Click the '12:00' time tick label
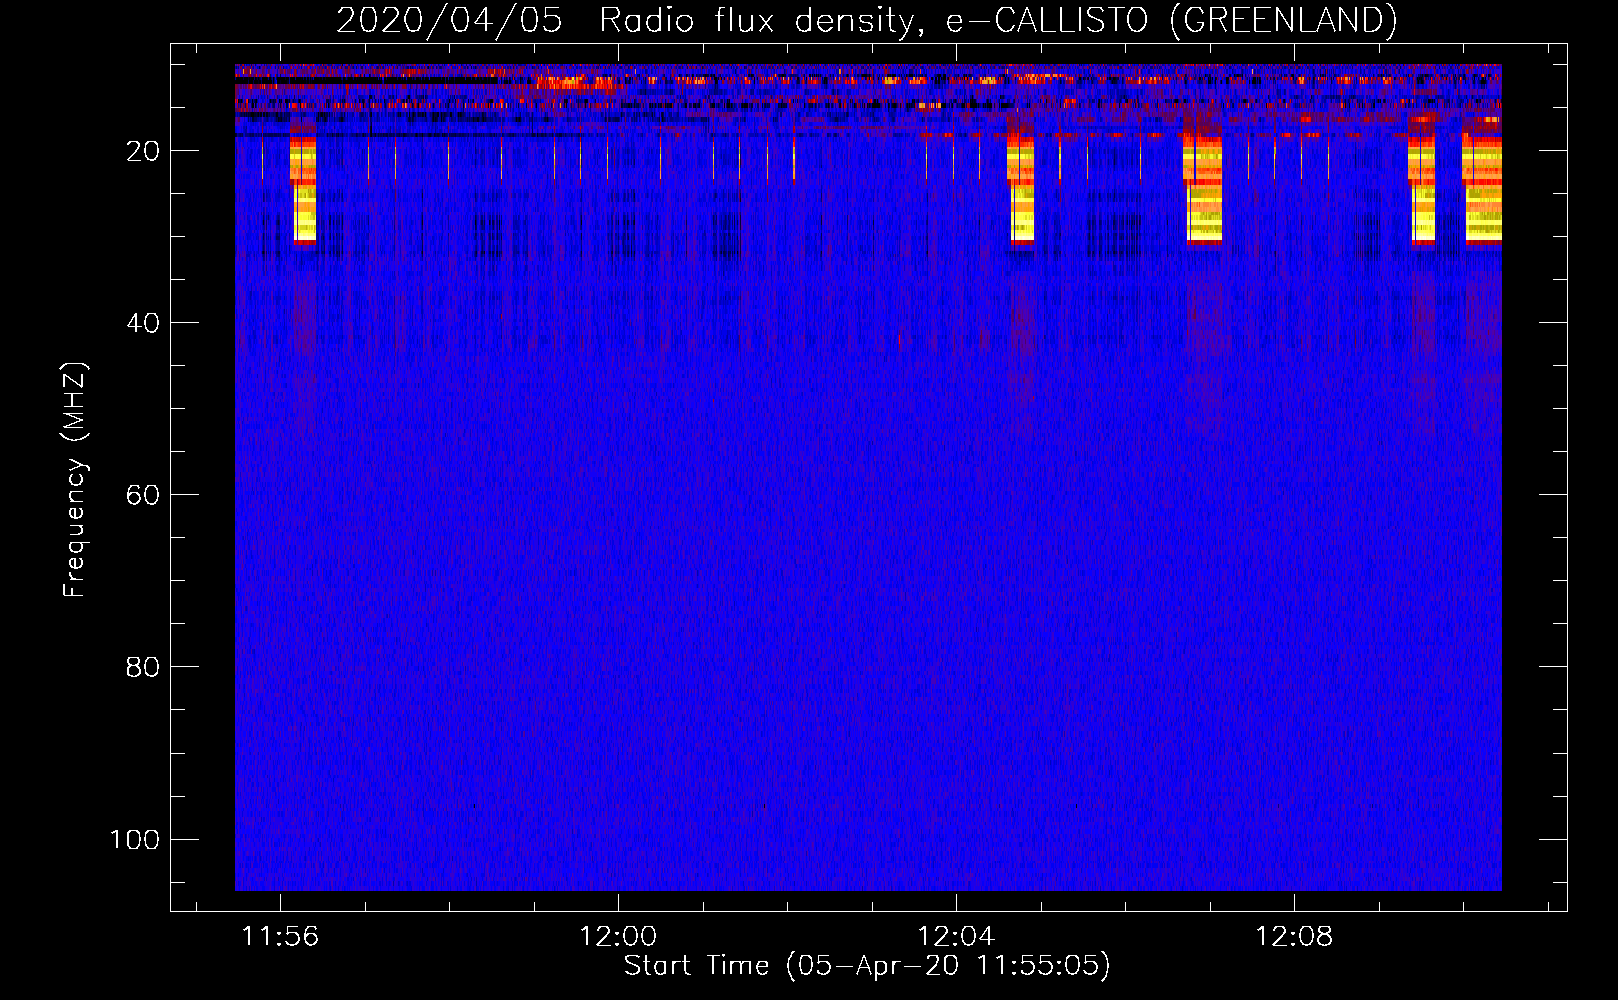Image resolution: width=1618 pixels, height=1000 pixels. click(x=618, y=937)
